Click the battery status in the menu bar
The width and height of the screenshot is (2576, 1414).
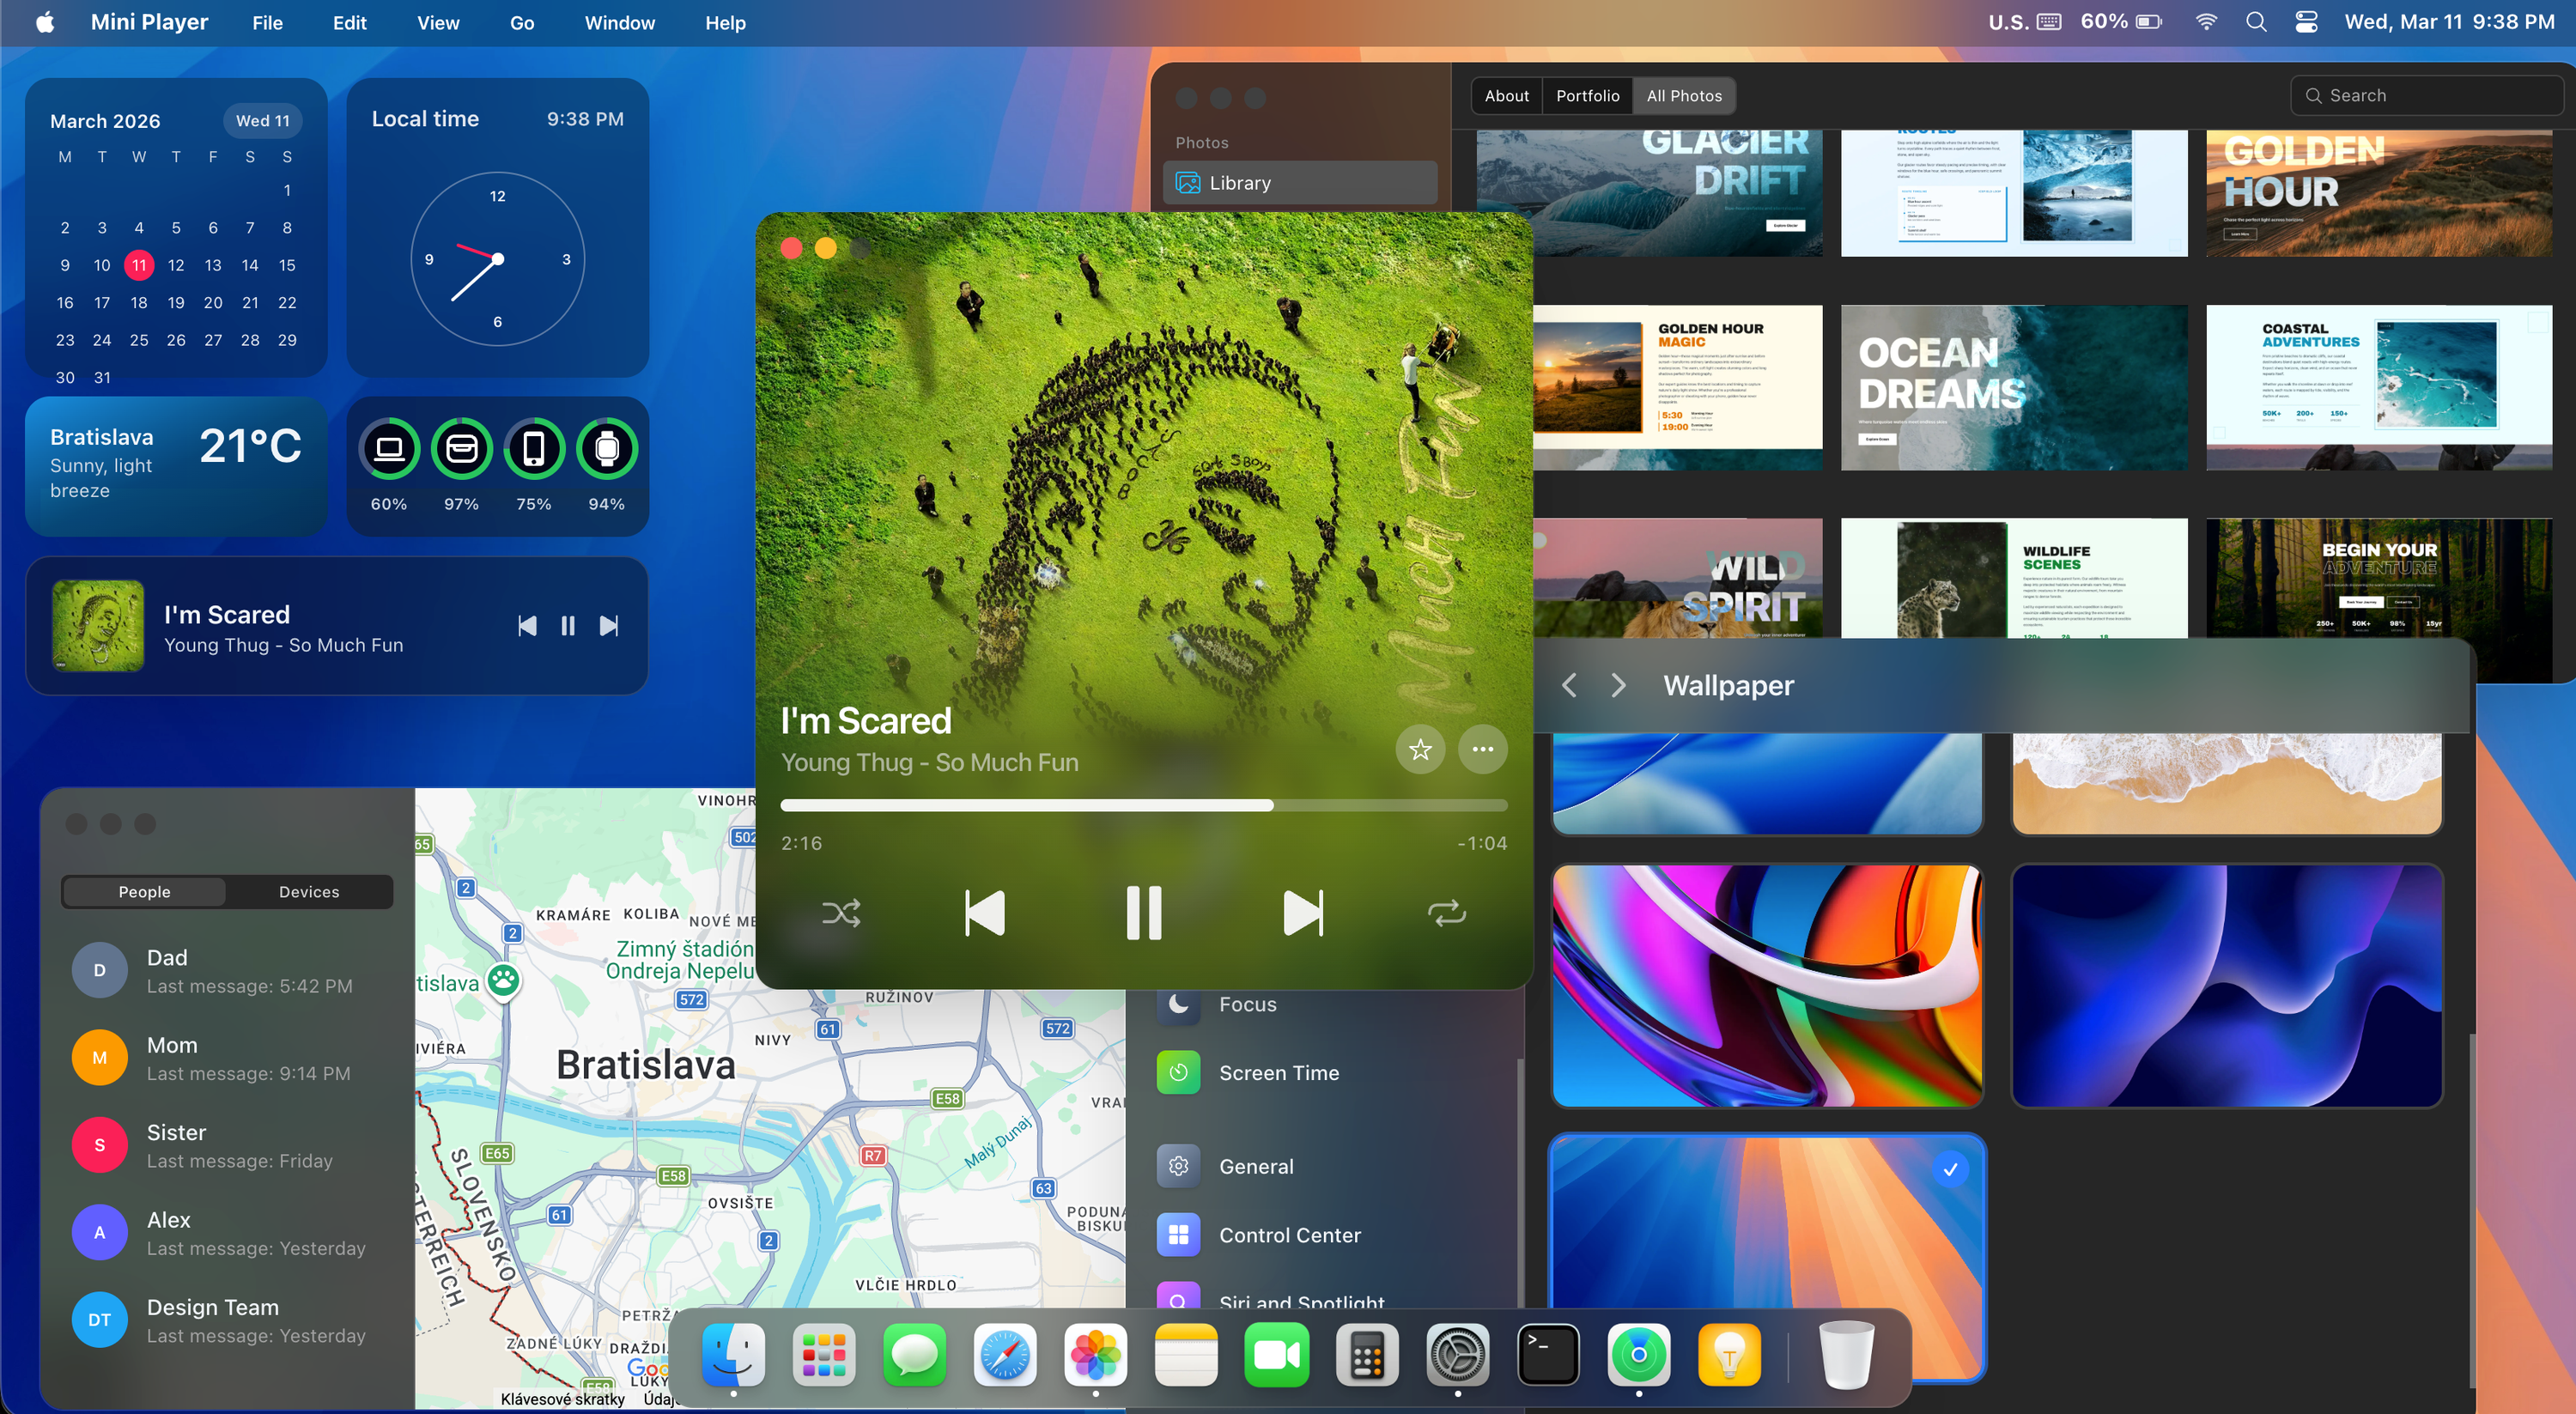click(x=2121, y=22)
